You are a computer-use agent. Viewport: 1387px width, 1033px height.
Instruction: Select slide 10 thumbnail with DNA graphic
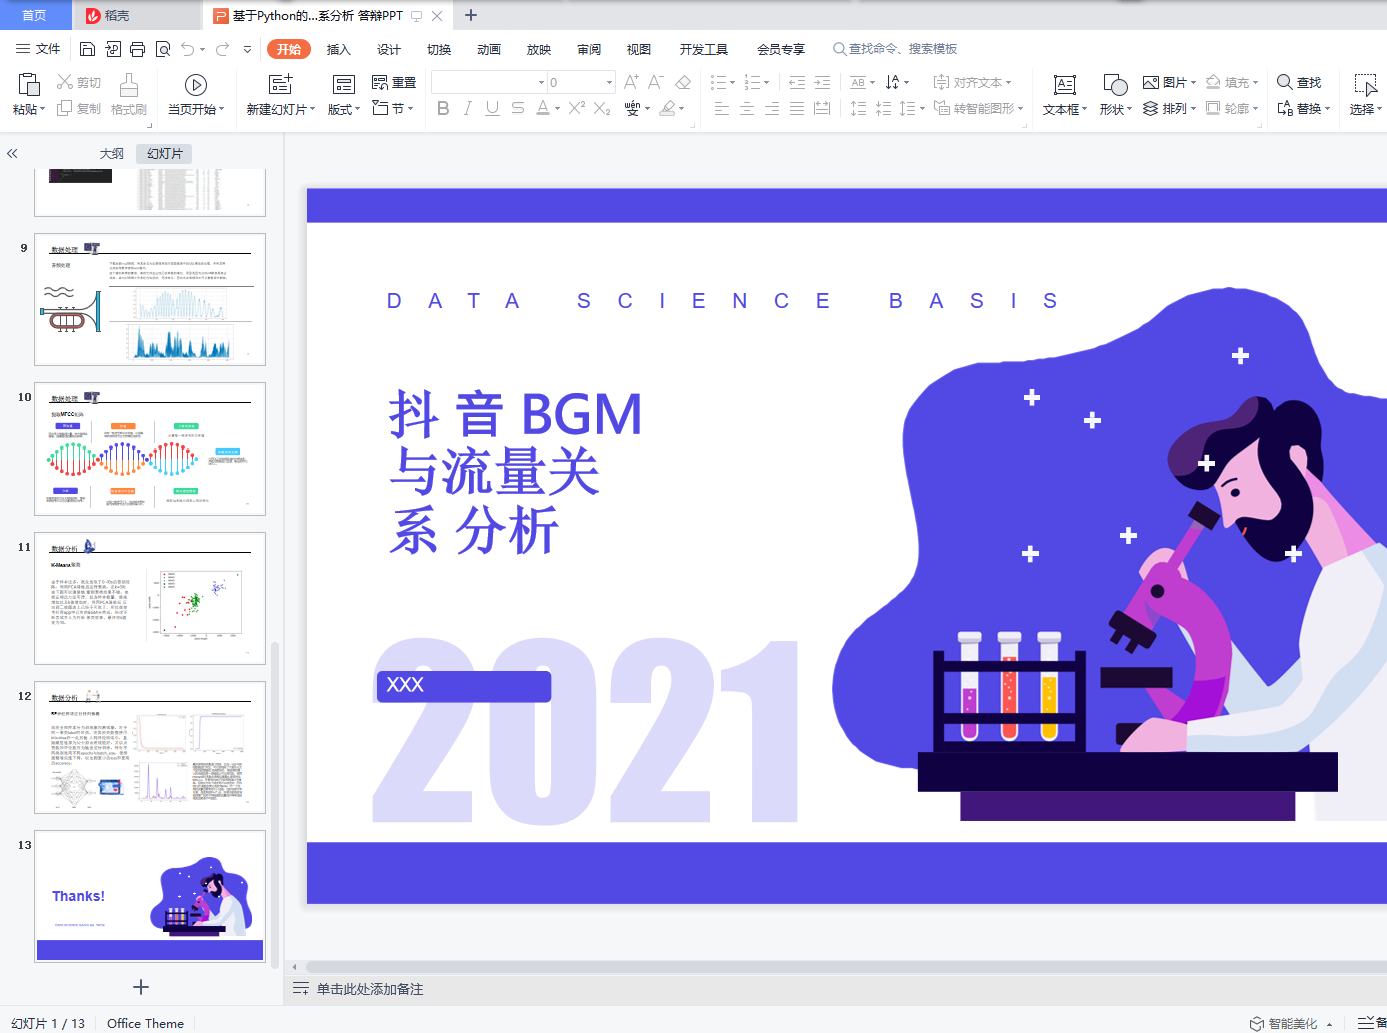pos(150,449)
